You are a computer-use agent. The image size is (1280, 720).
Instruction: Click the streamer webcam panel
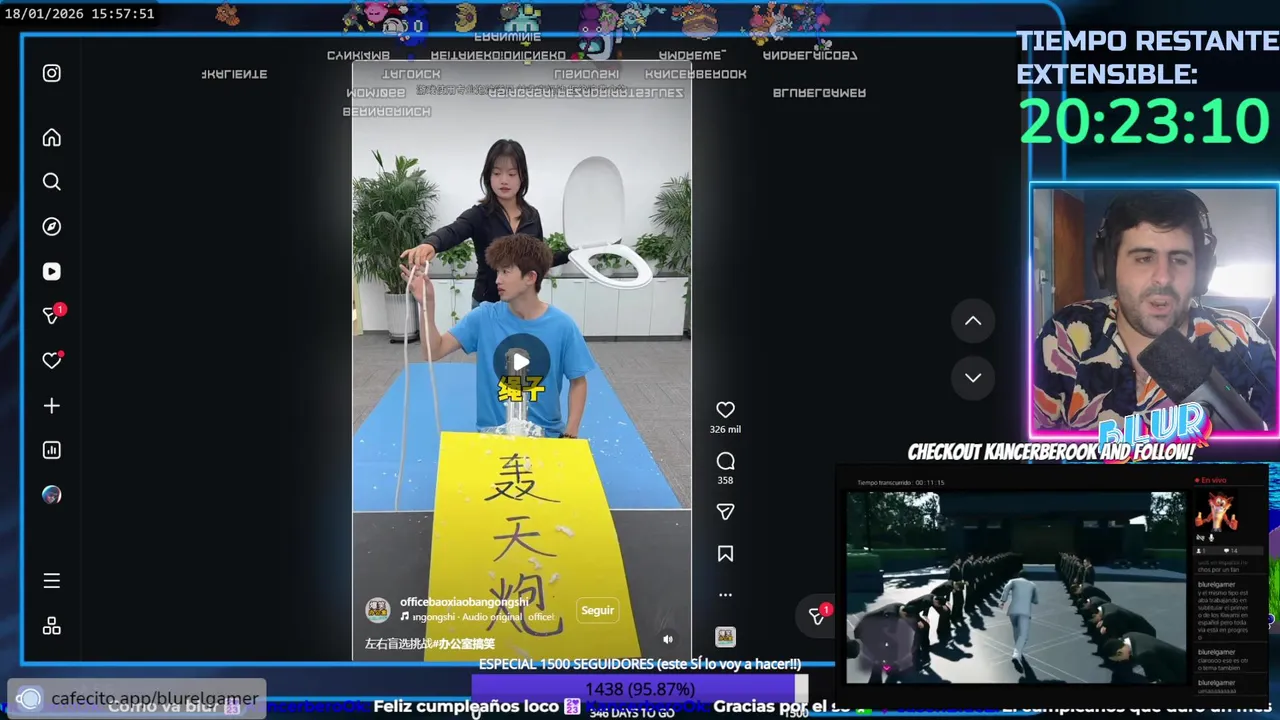click(1154, 311)
